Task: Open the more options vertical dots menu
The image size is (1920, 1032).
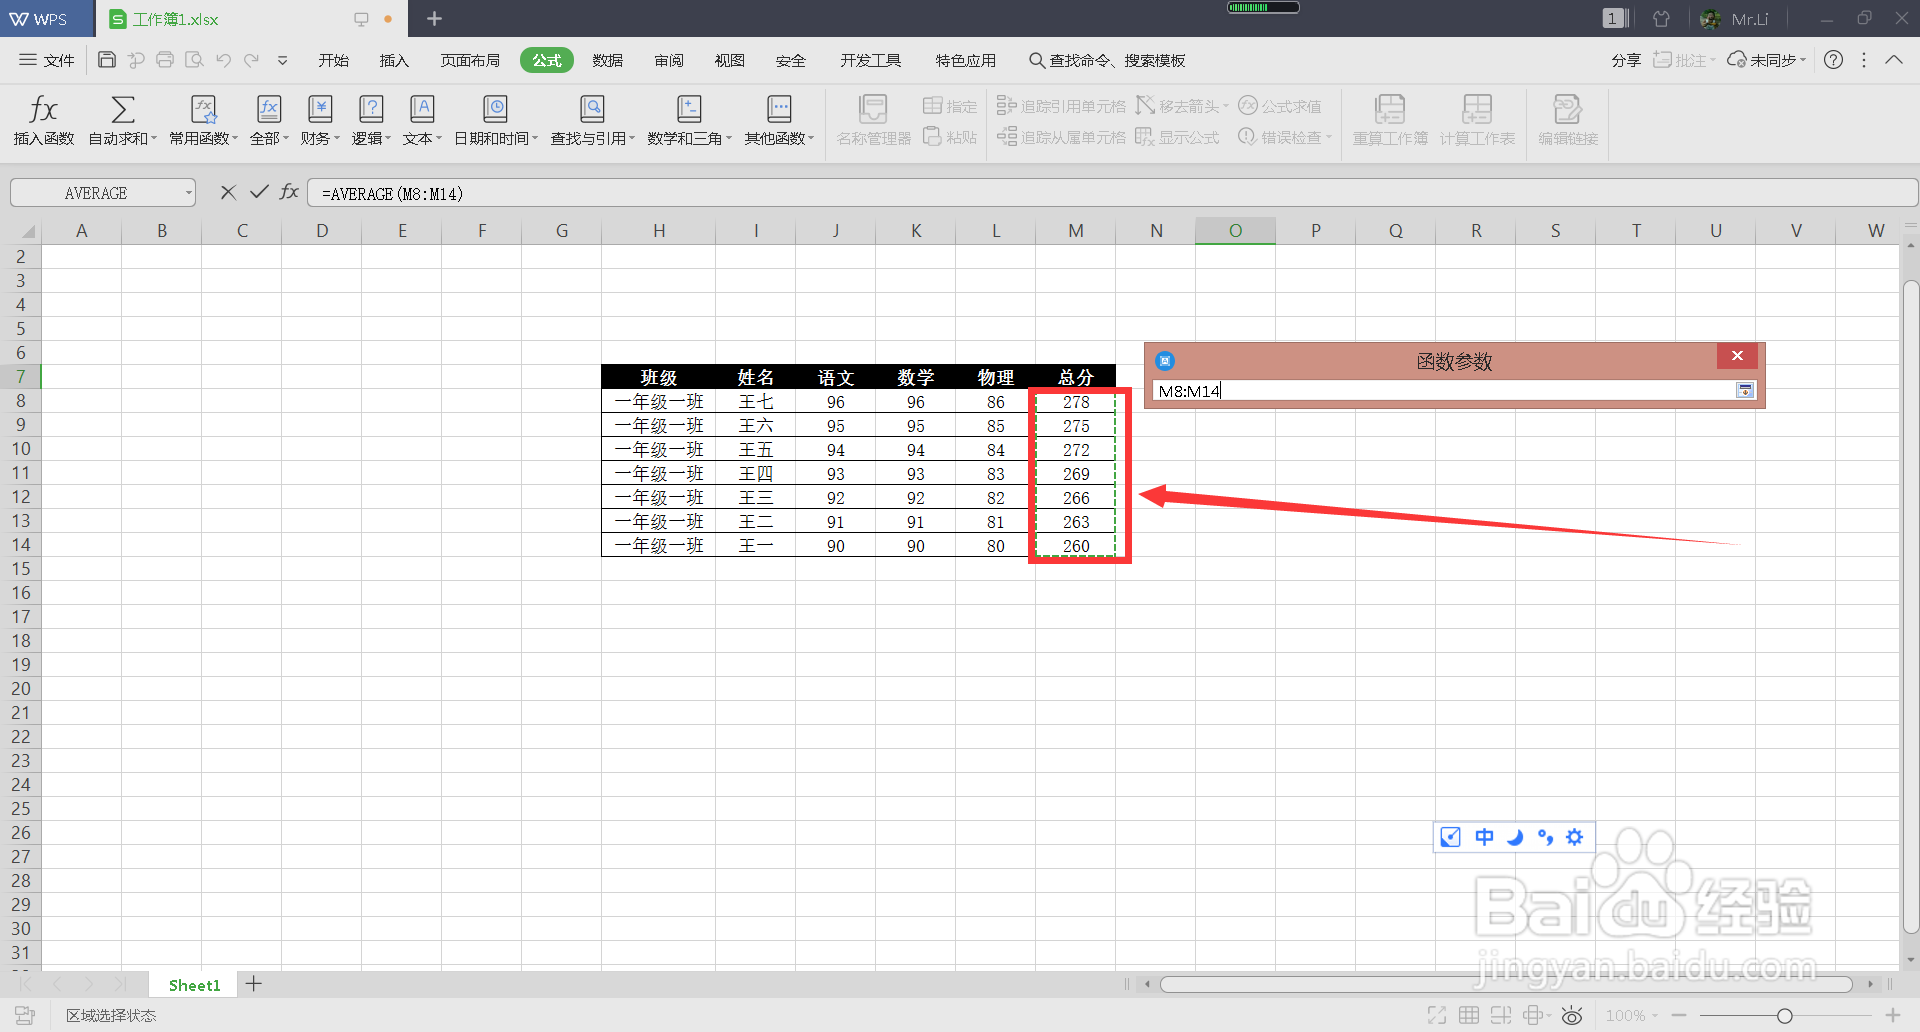Action: pos(1864,60)
